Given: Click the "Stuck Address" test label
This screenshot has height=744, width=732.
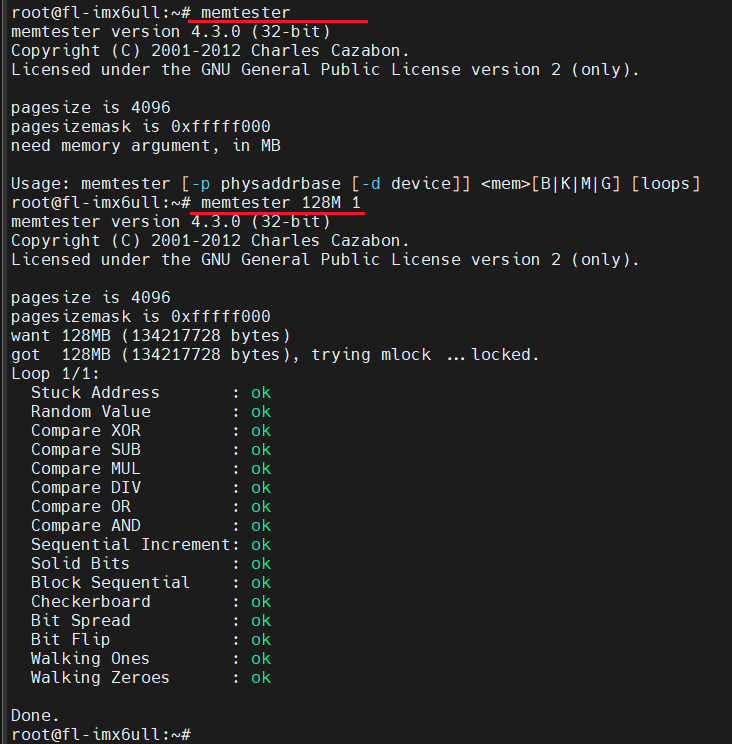Looking at the screenshot, I should pos(95,393).
